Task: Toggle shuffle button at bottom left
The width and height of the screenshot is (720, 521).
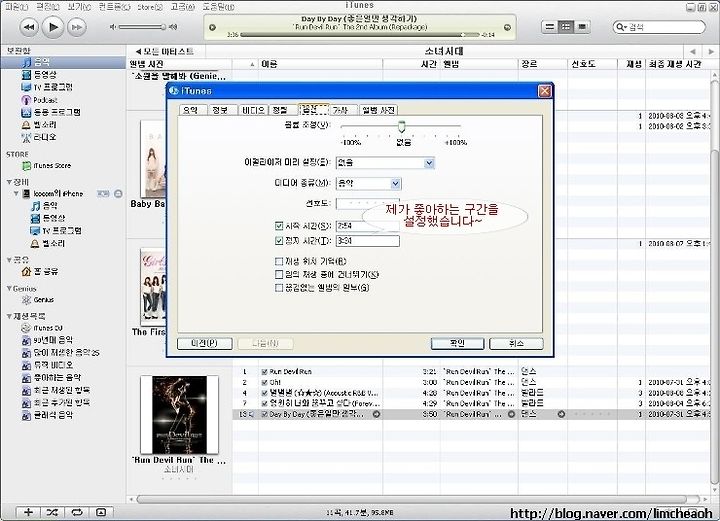Action: [52, 512]
